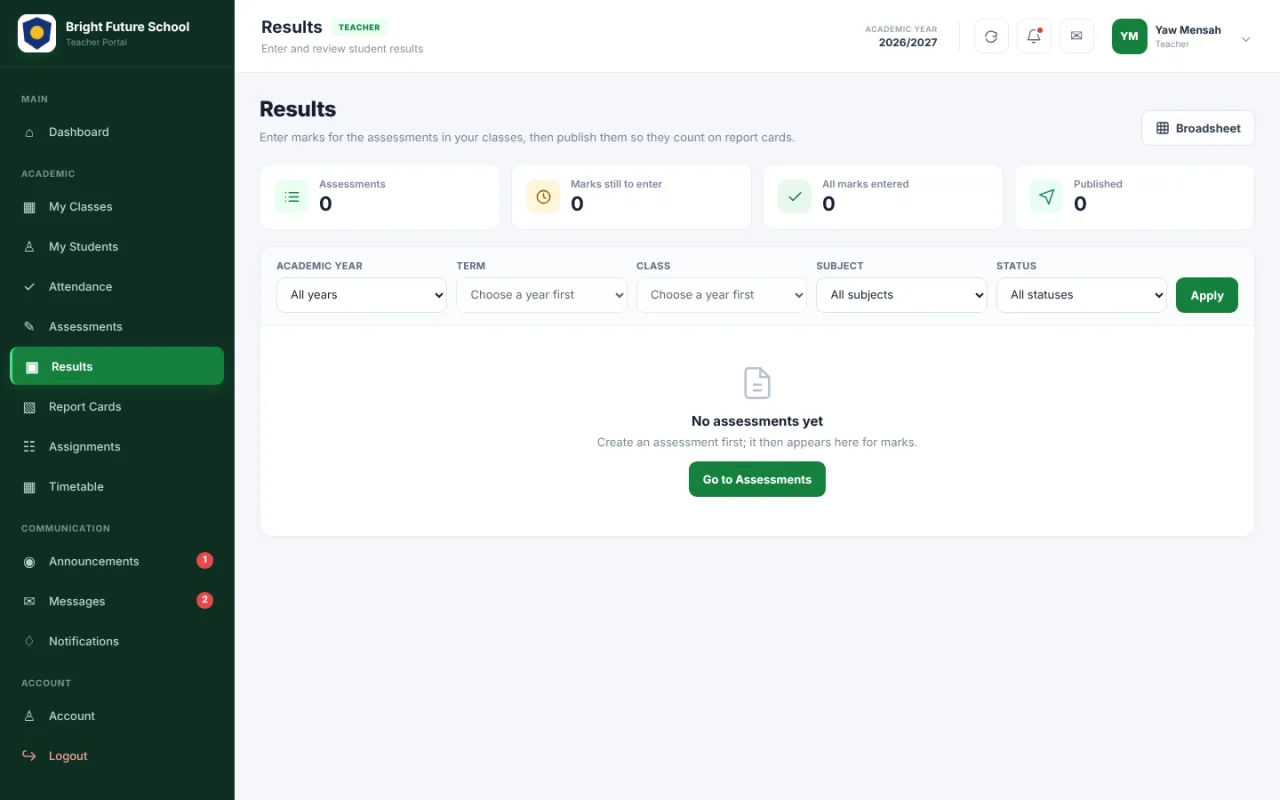The image size is (1280, 800).
Task: Open Assessments in the sidebar
Action: (117, 327)
